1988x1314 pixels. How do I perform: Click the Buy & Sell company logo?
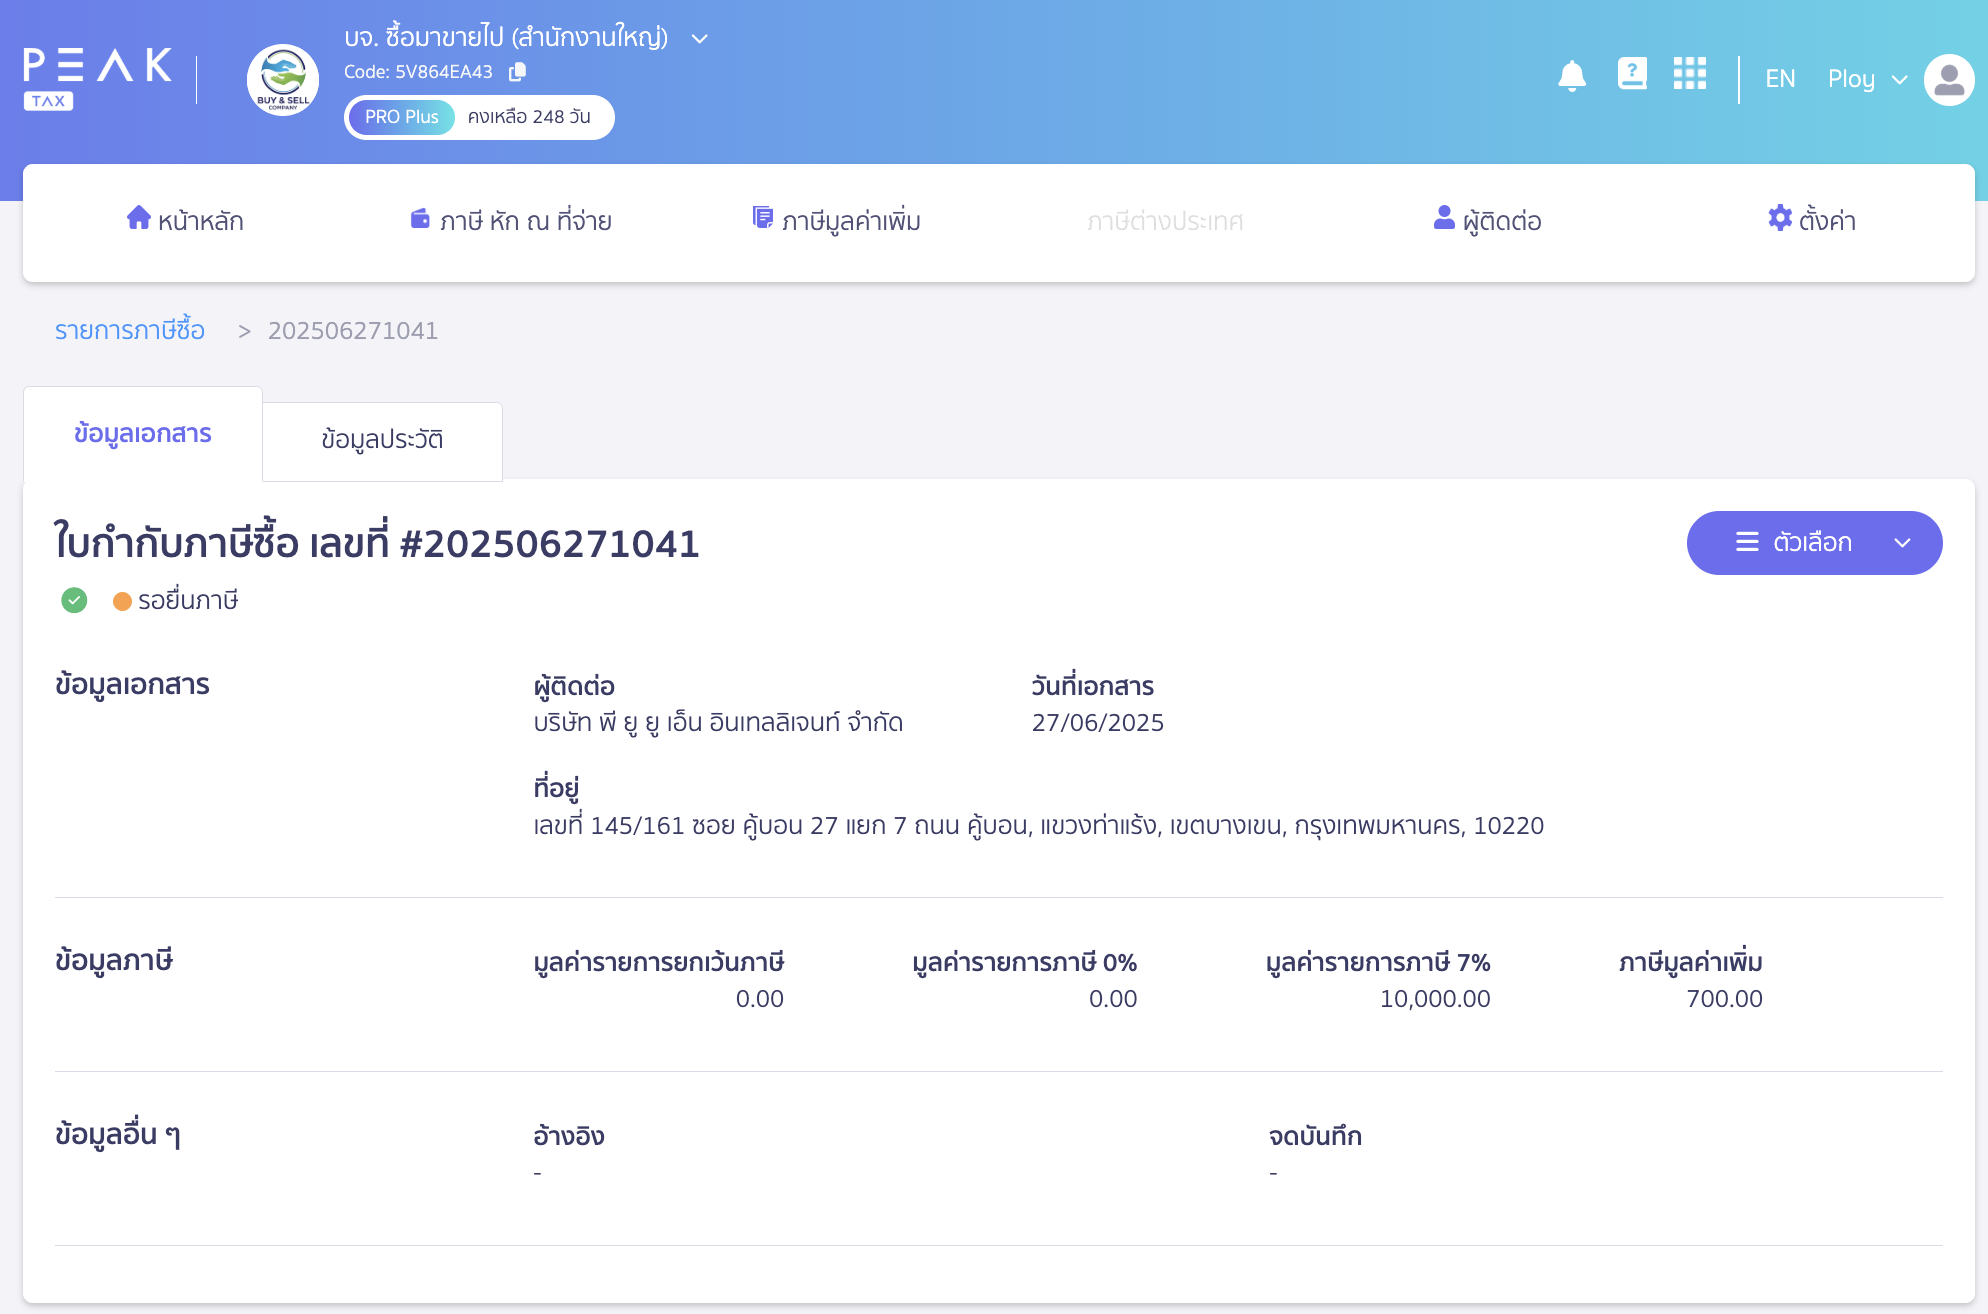(x=283, y=80)
